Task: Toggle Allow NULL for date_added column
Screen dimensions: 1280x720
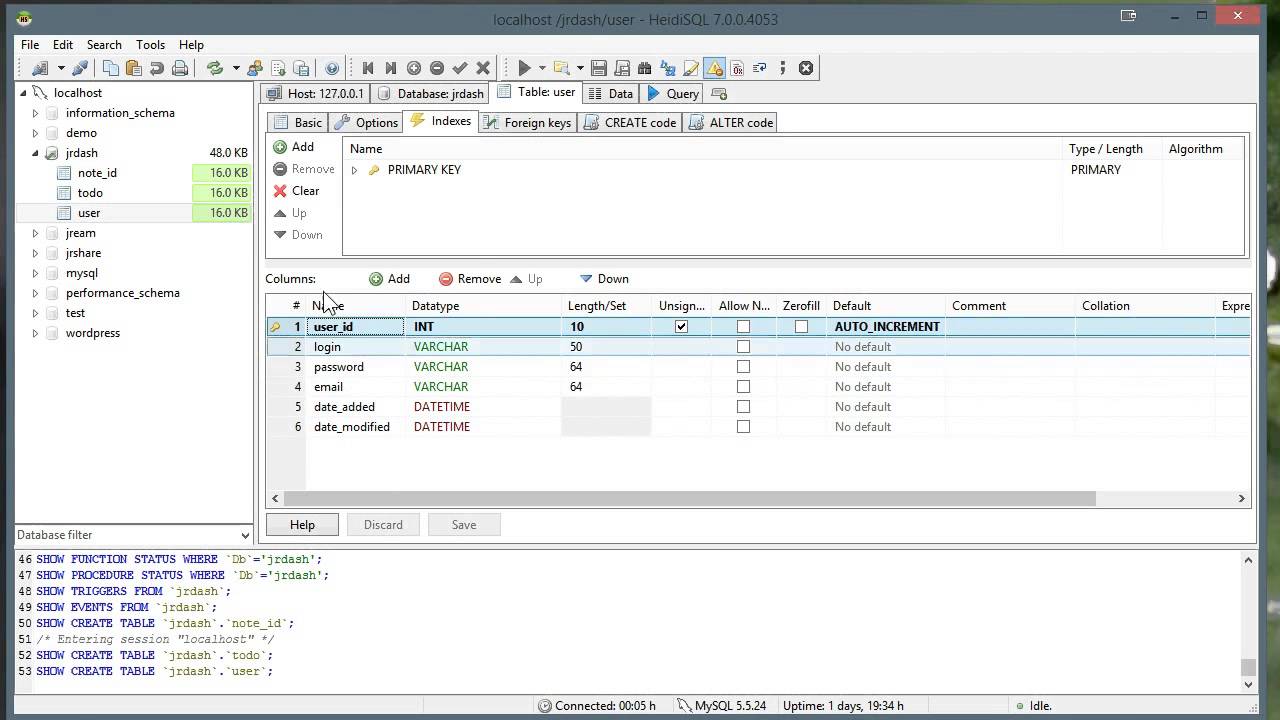Action: (x=743, y=406)
